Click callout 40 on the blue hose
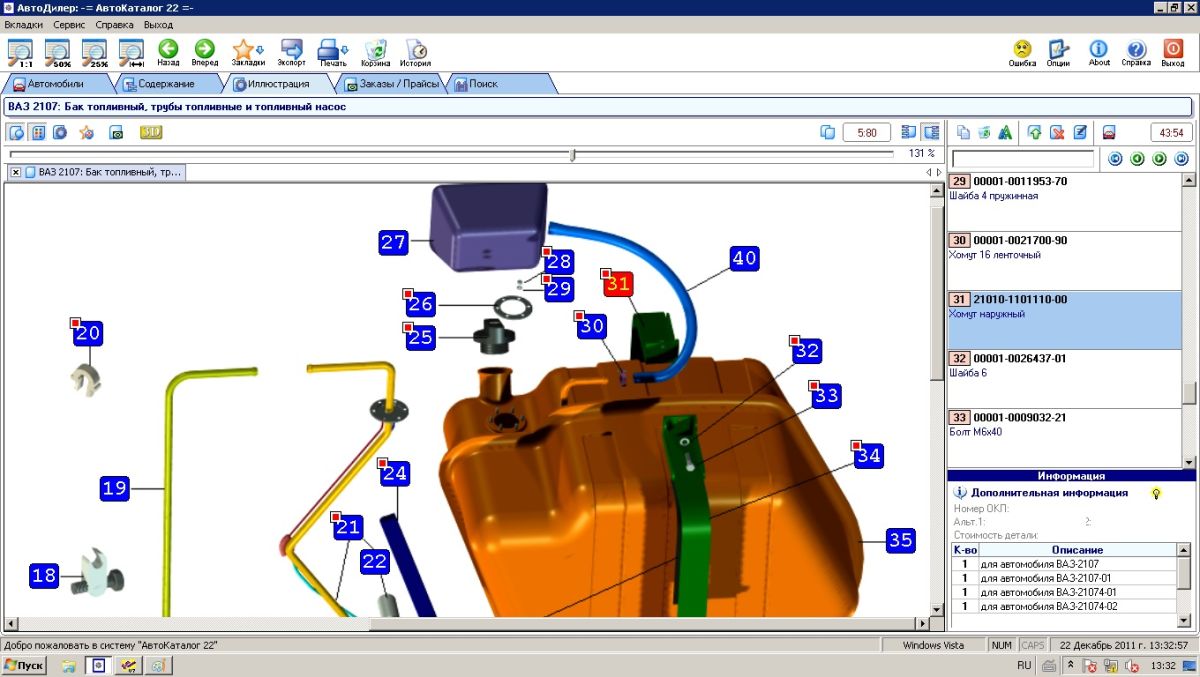 (x=744, y=258)
